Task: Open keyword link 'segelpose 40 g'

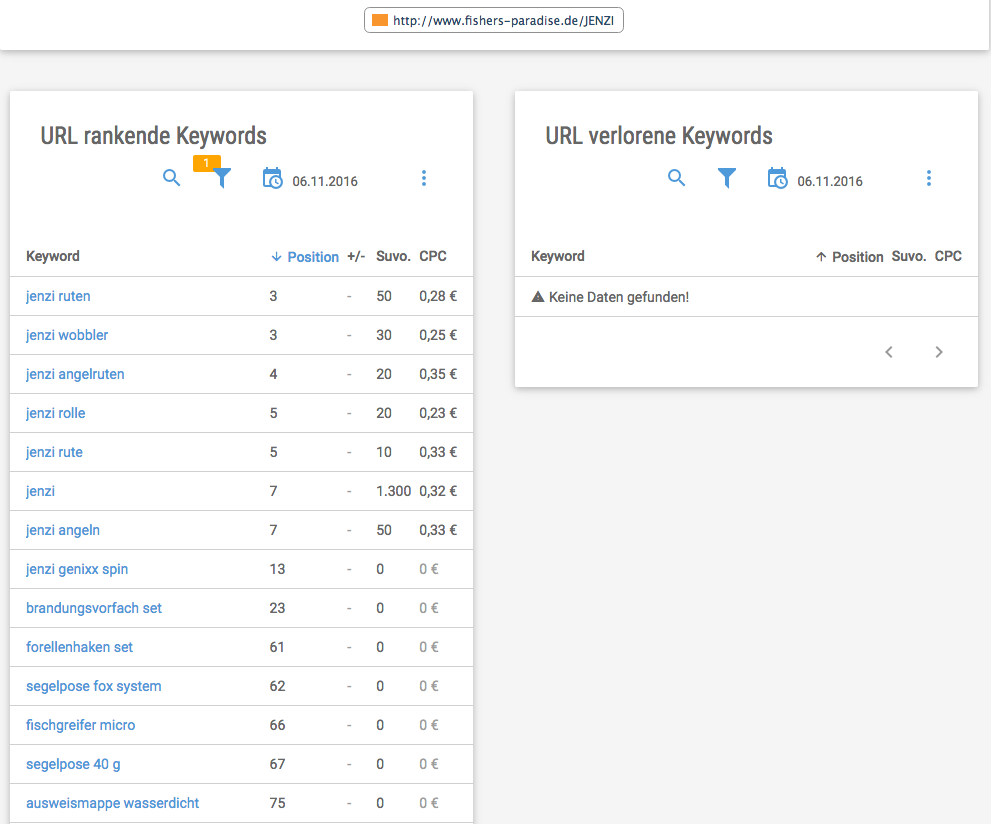Action: click(73, 764)
